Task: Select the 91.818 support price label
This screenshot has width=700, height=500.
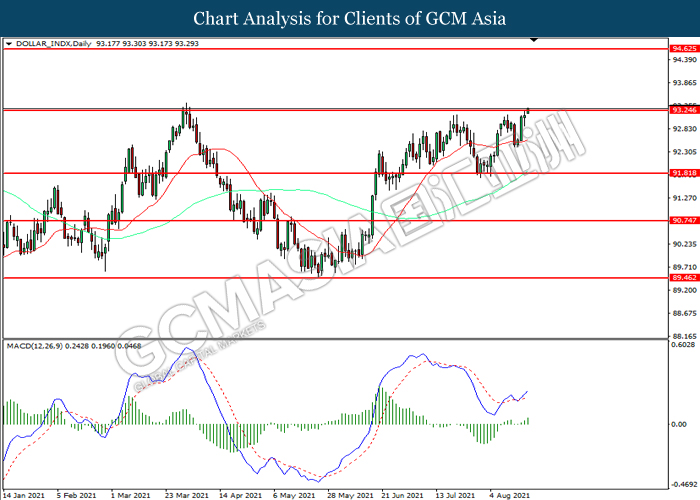Action: click(x=685, y=173)
